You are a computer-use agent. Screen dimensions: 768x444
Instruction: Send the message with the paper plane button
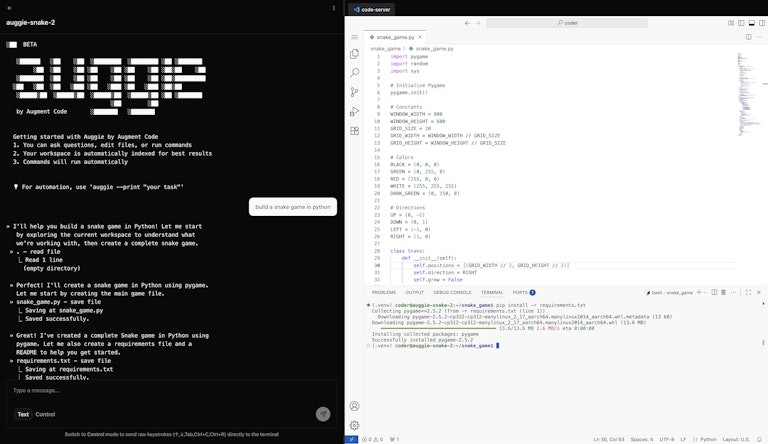pos(323,414)
